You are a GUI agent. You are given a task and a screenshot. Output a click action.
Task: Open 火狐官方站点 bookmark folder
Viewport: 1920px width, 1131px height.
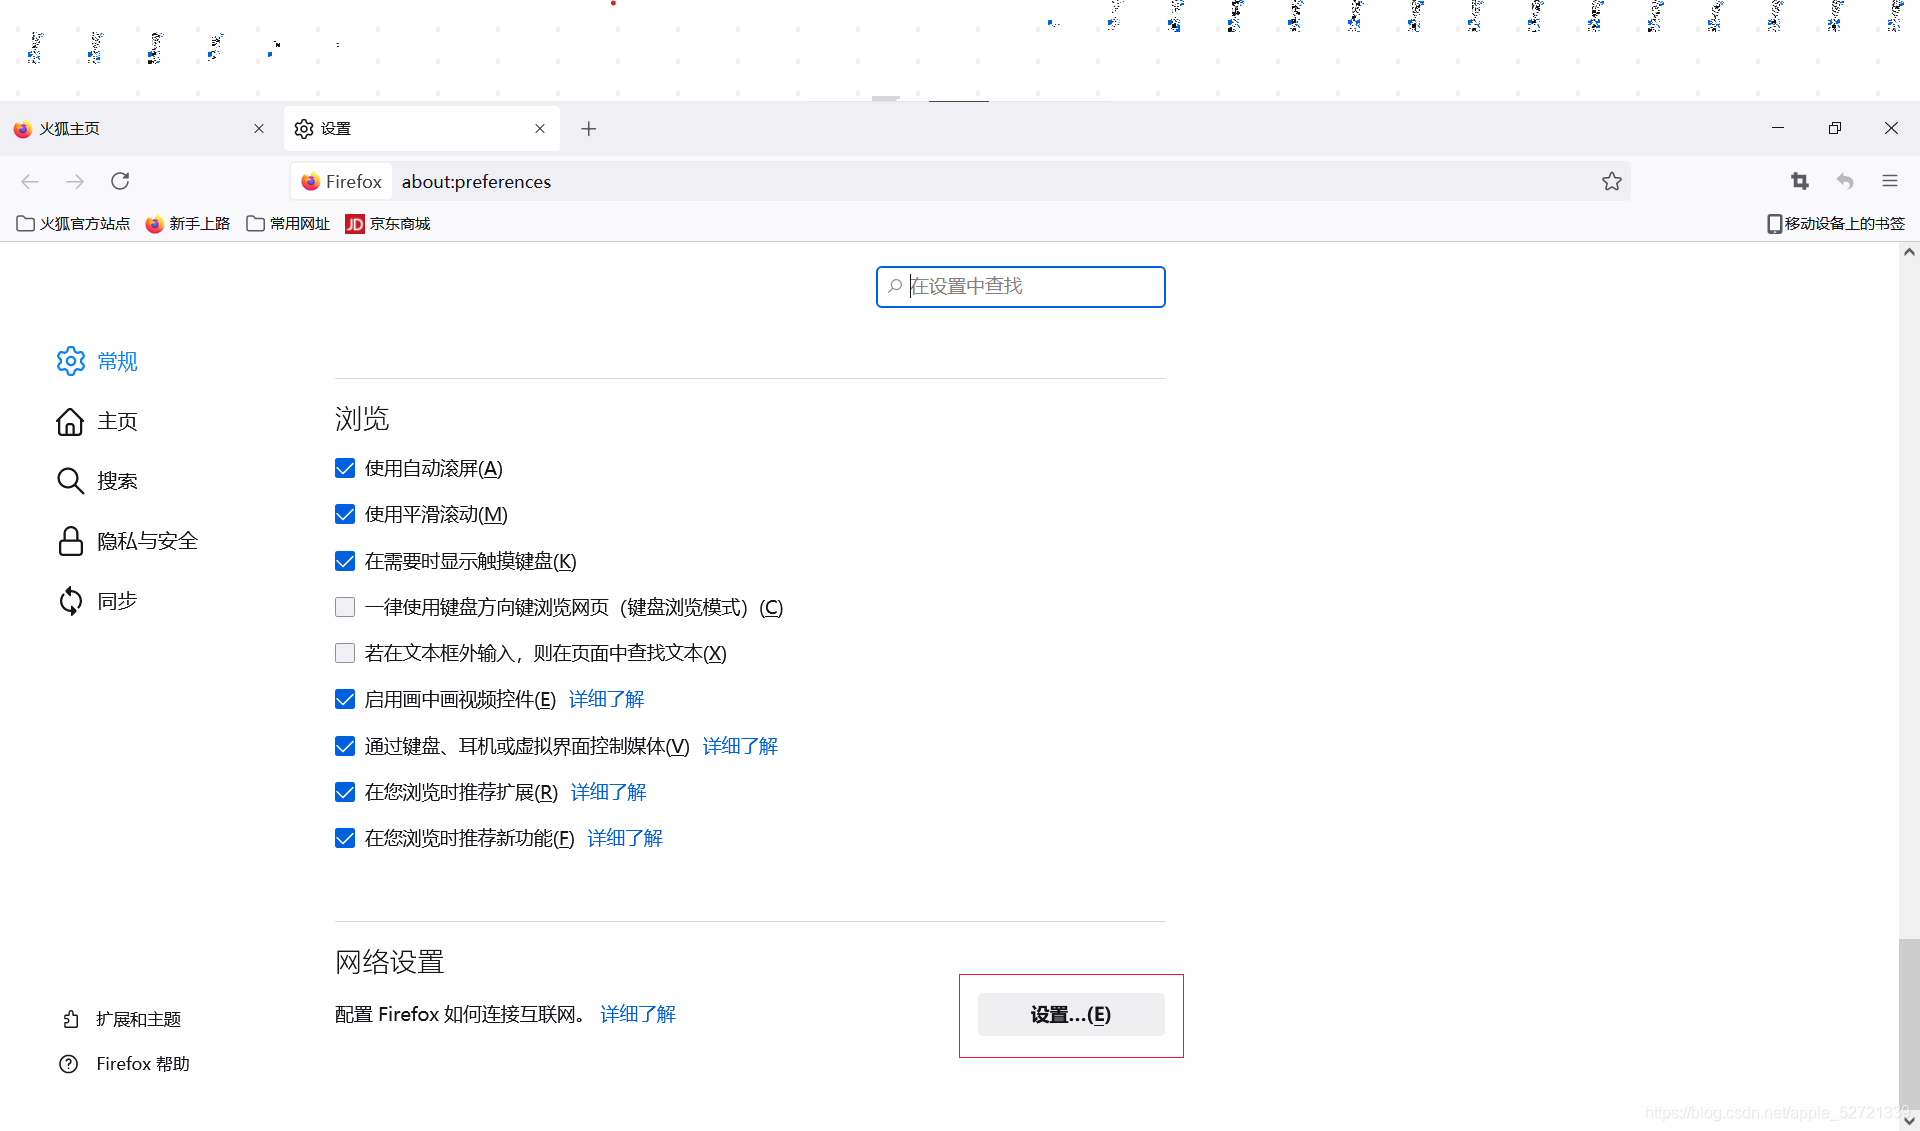click(x=73, y=224)
